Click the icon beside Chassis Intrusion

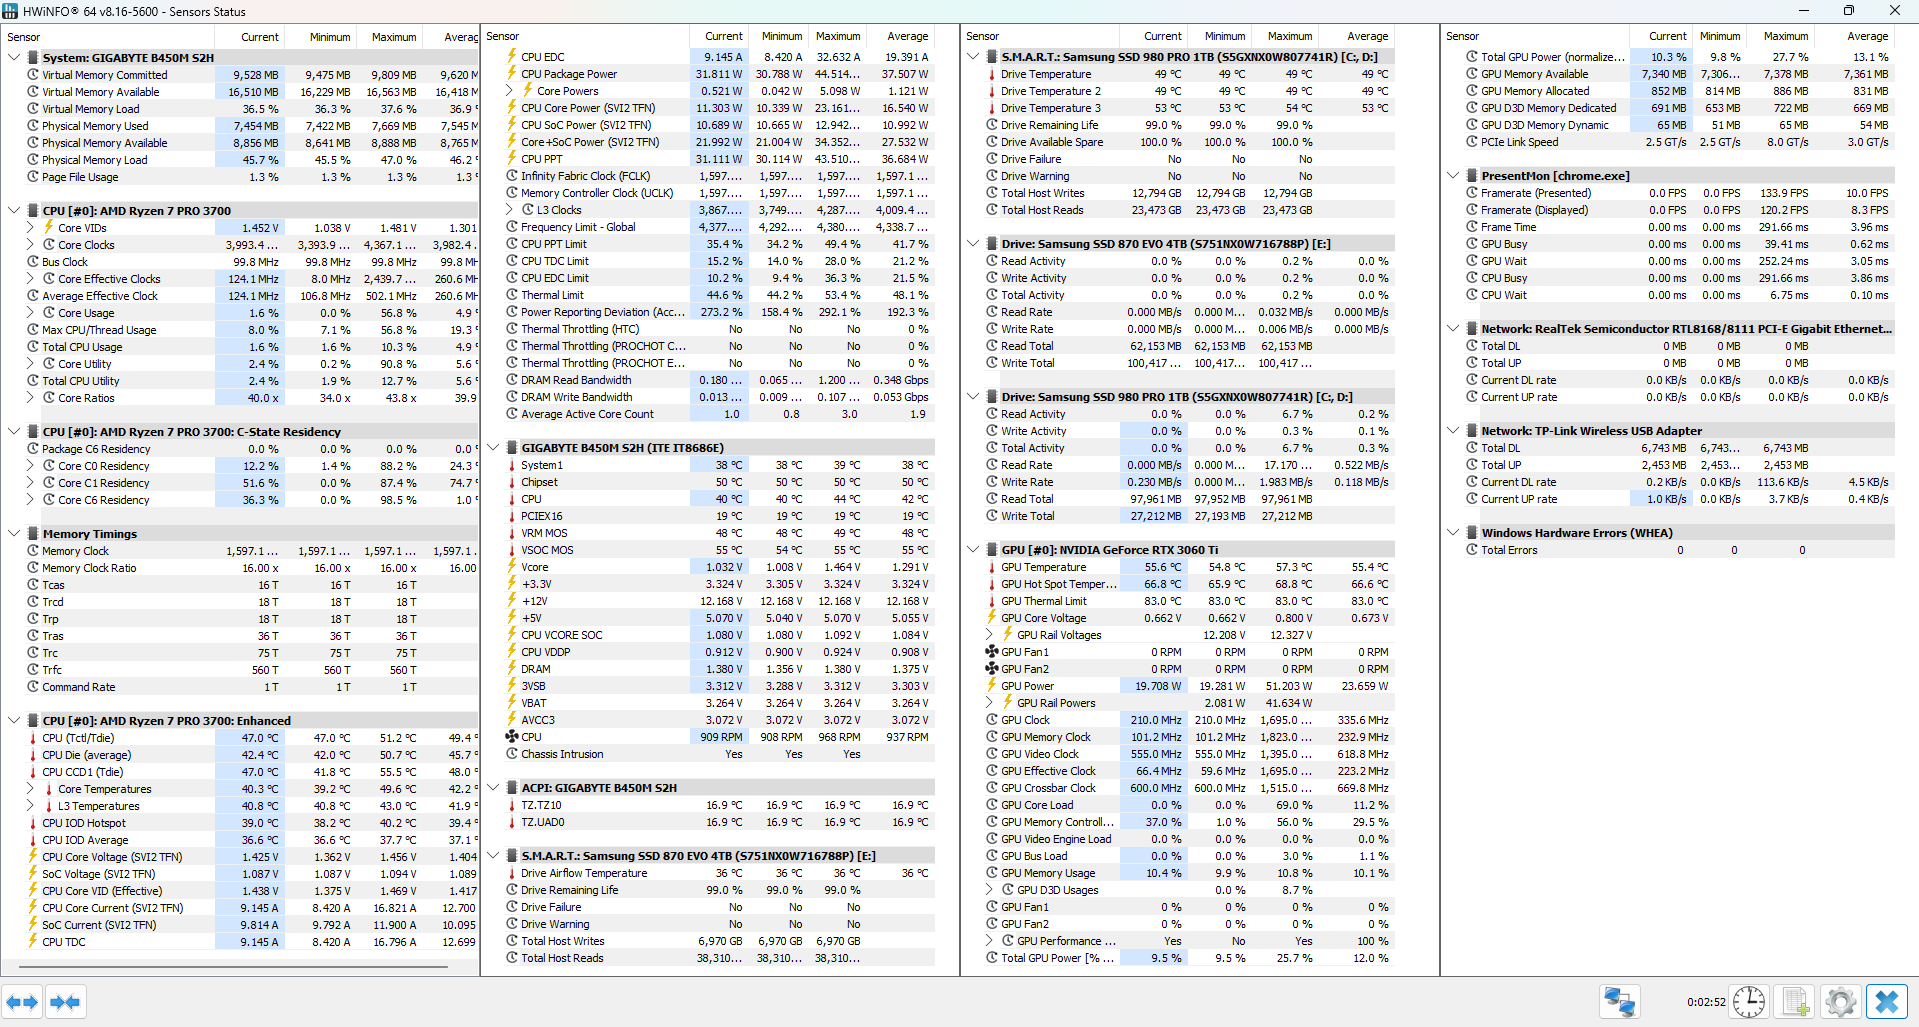512,754
